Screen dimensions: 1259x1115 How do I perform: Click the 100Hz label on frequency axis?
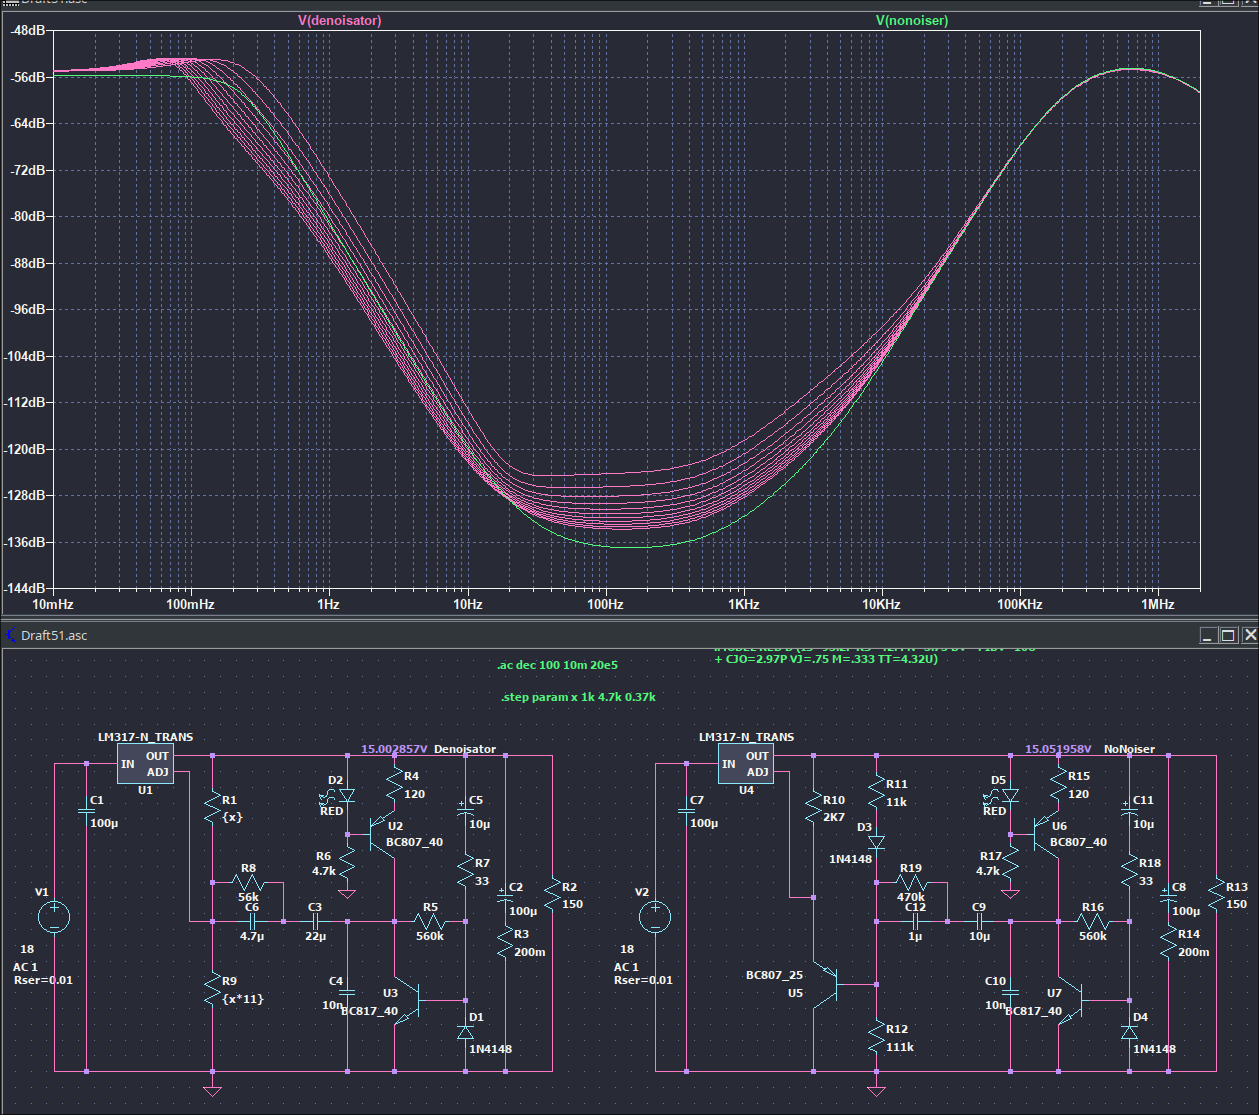(x=606, y=604)
